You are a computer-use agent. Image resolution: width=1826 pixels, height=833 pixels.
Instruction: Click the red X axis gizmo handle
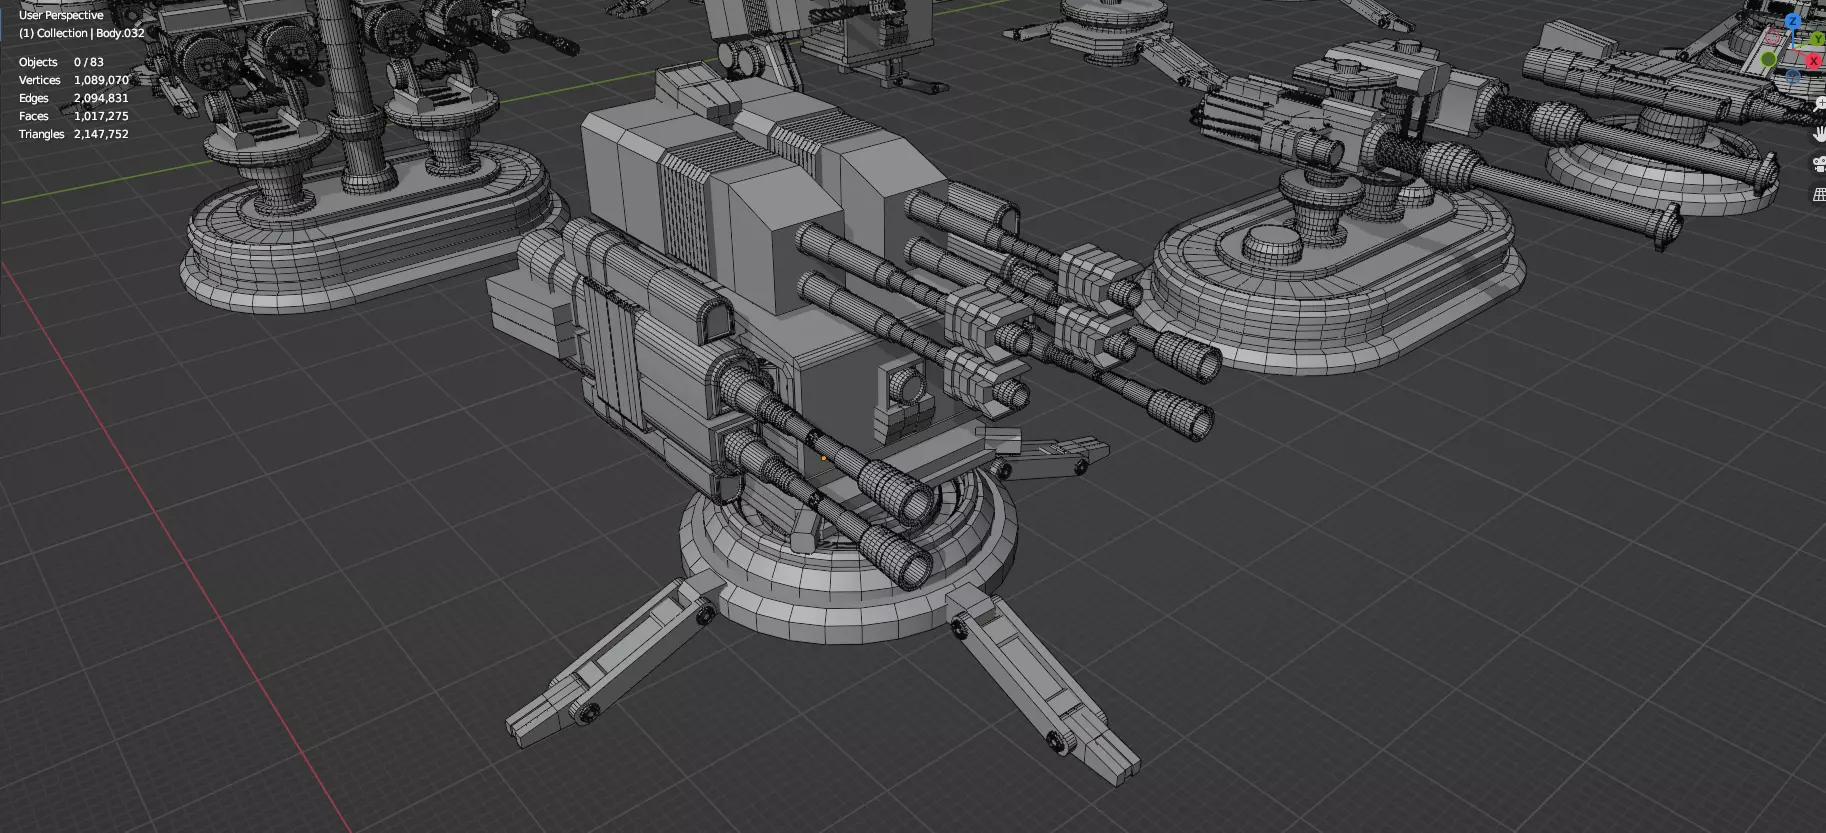point(1813,61)
